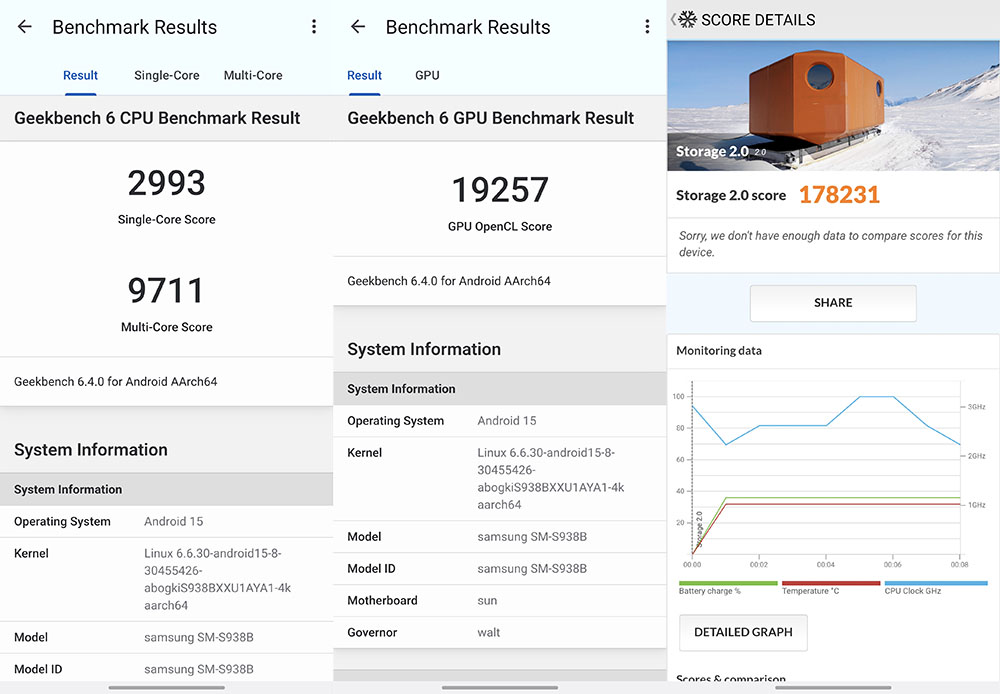Tap the Model row on the CPU screen
The height and width of the screenshot is (694, 1000).
[166, 637]
